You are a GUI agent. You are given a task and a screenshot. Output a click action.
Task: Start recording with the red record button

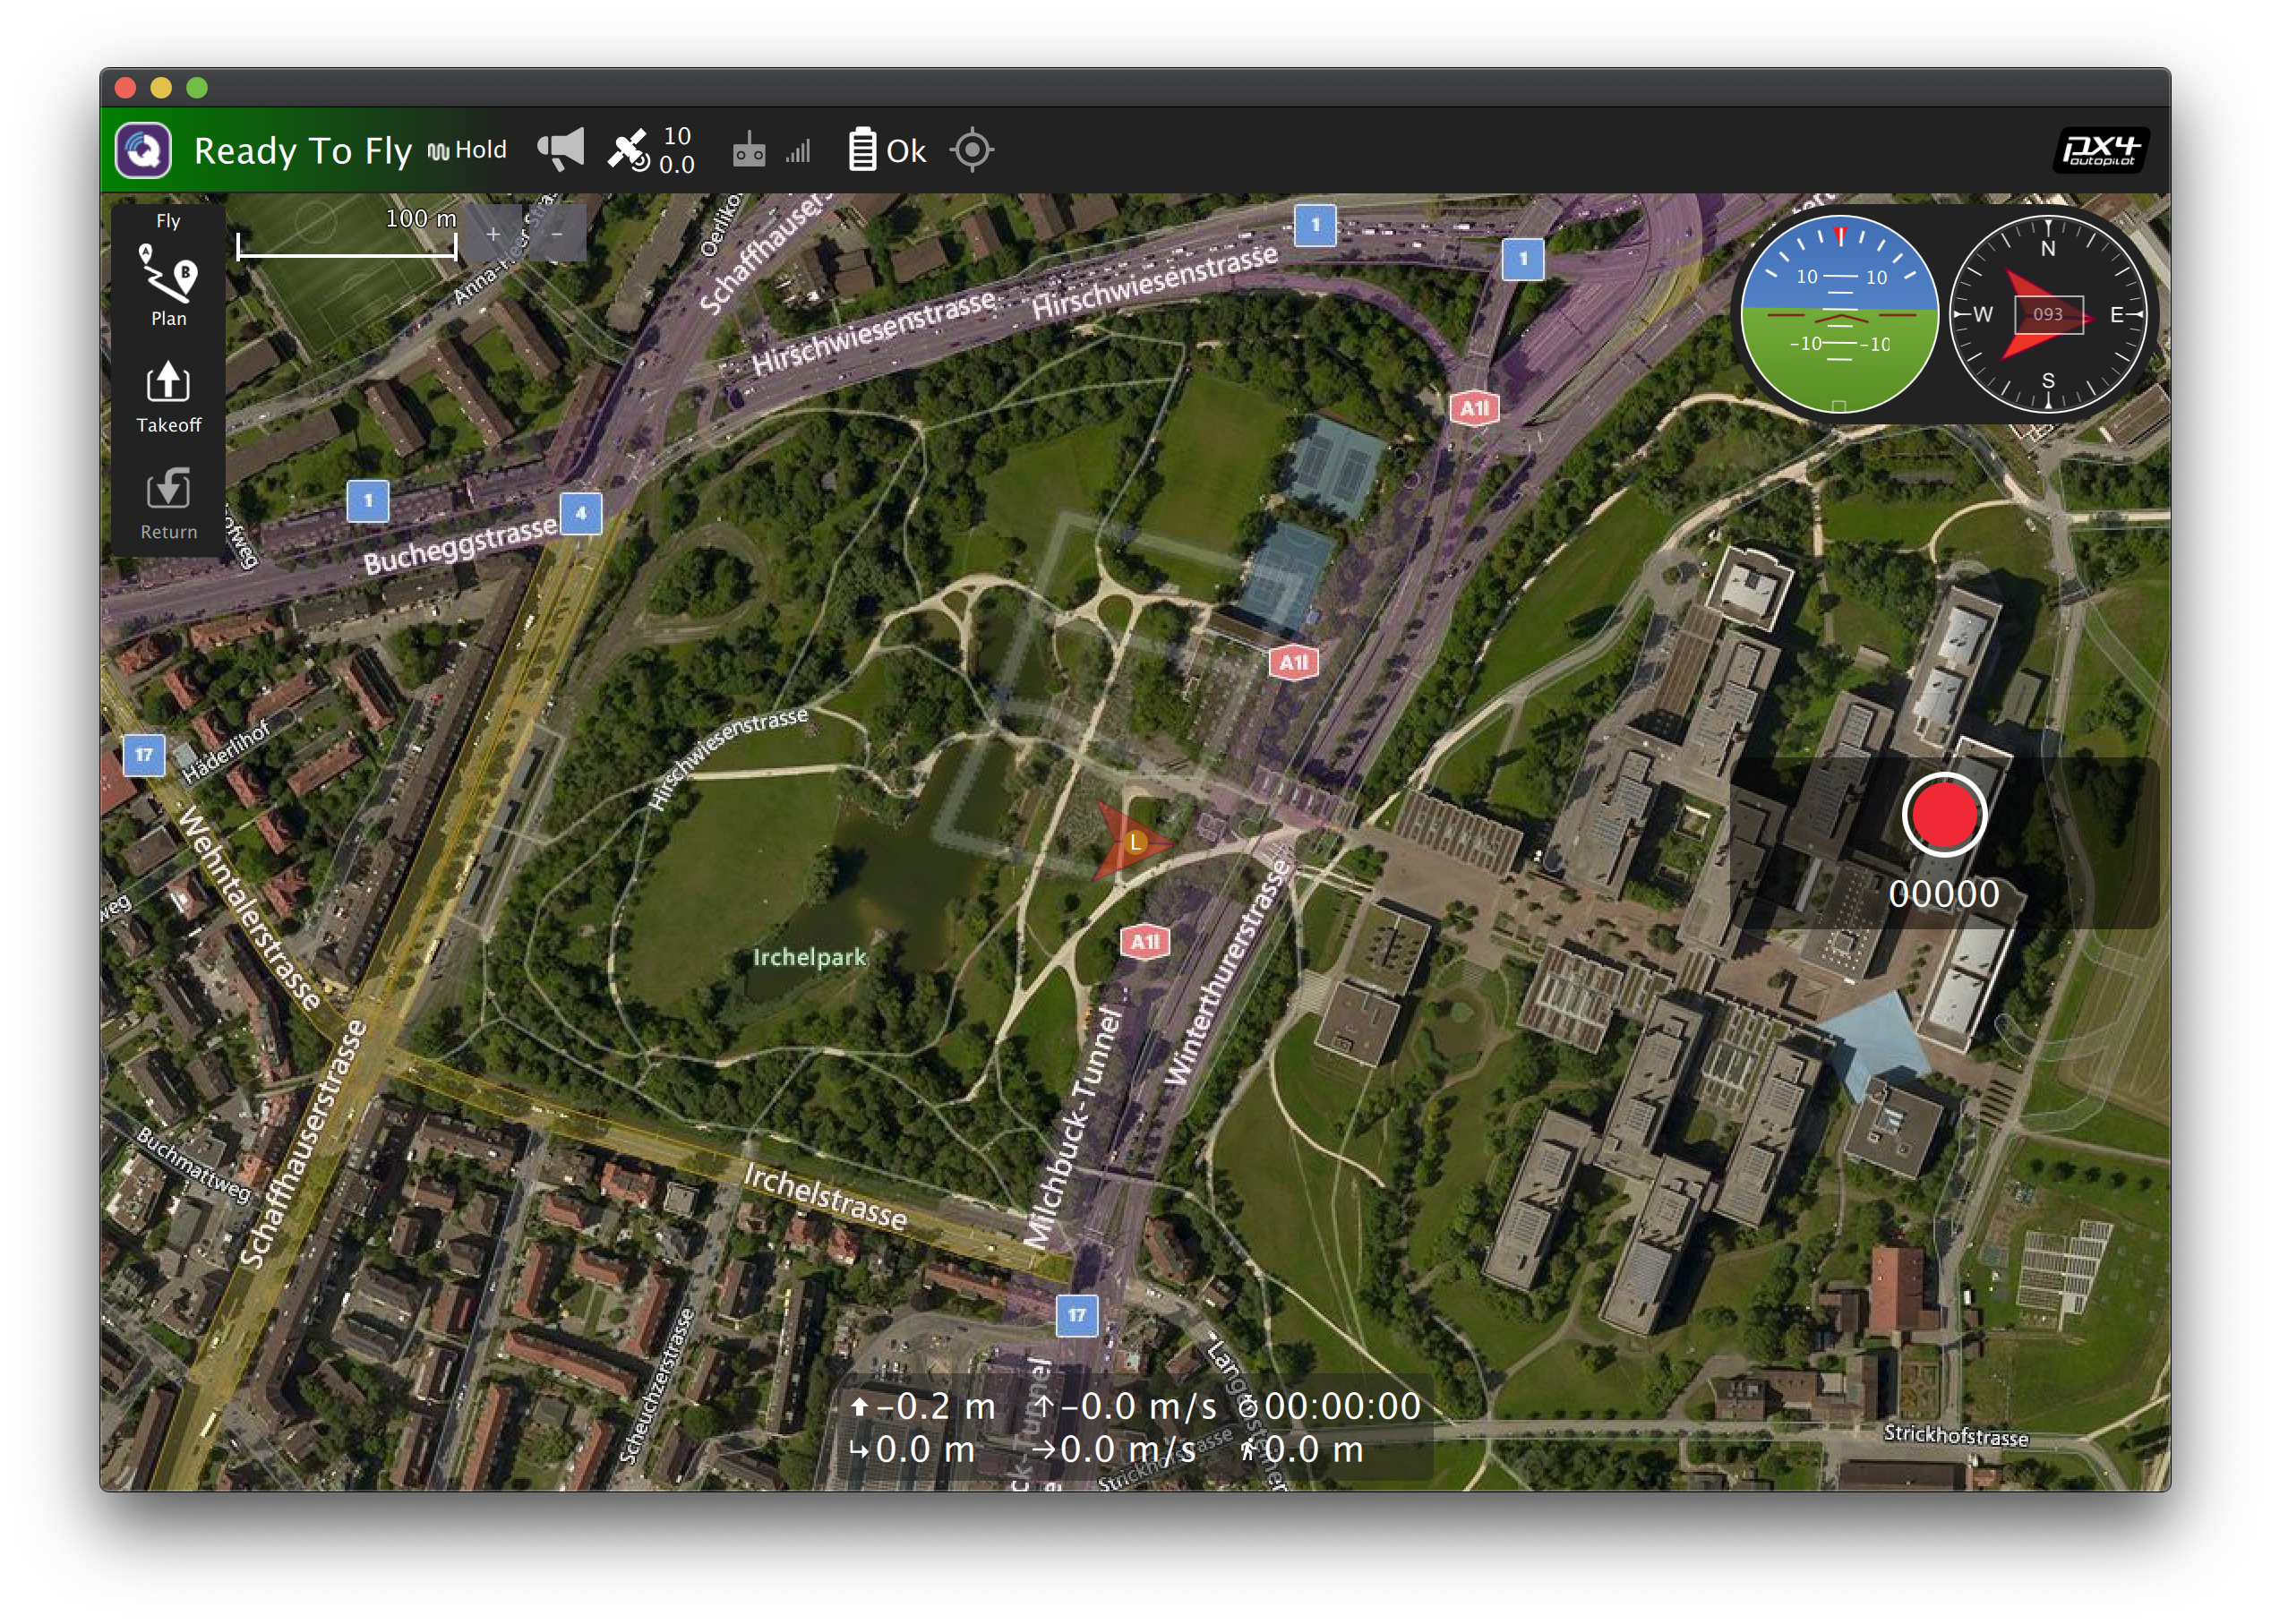click(x=1943, y=814)
